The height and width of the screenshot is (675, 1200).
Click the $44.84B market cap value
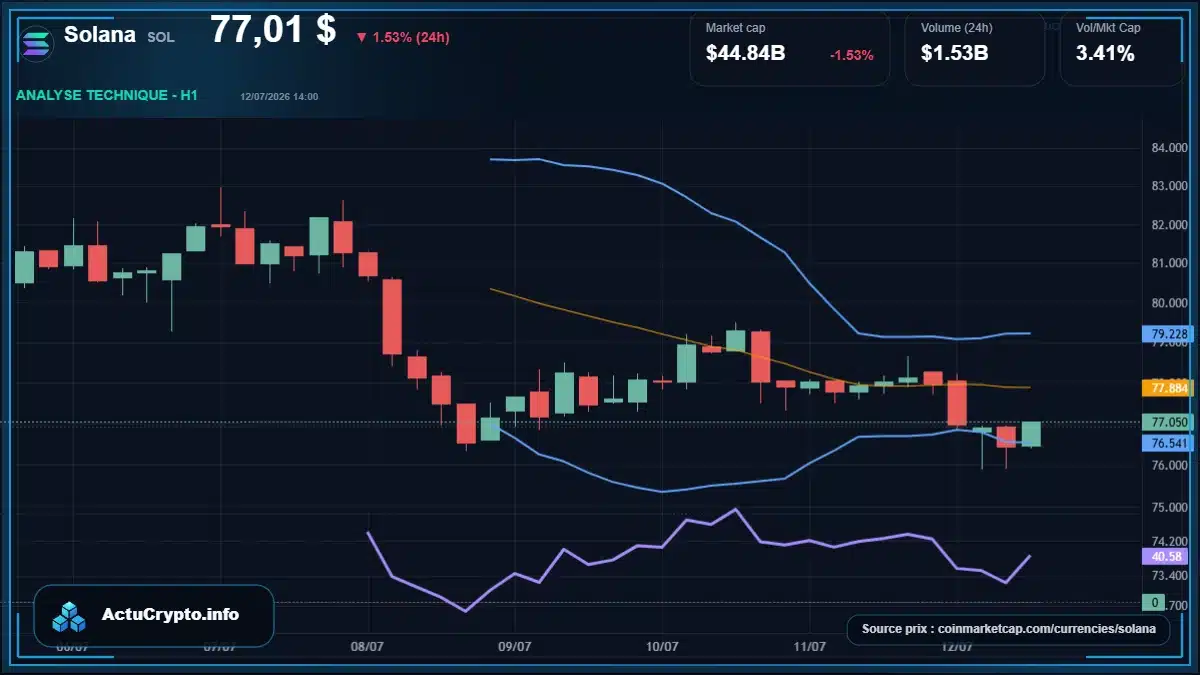point(745,54)
